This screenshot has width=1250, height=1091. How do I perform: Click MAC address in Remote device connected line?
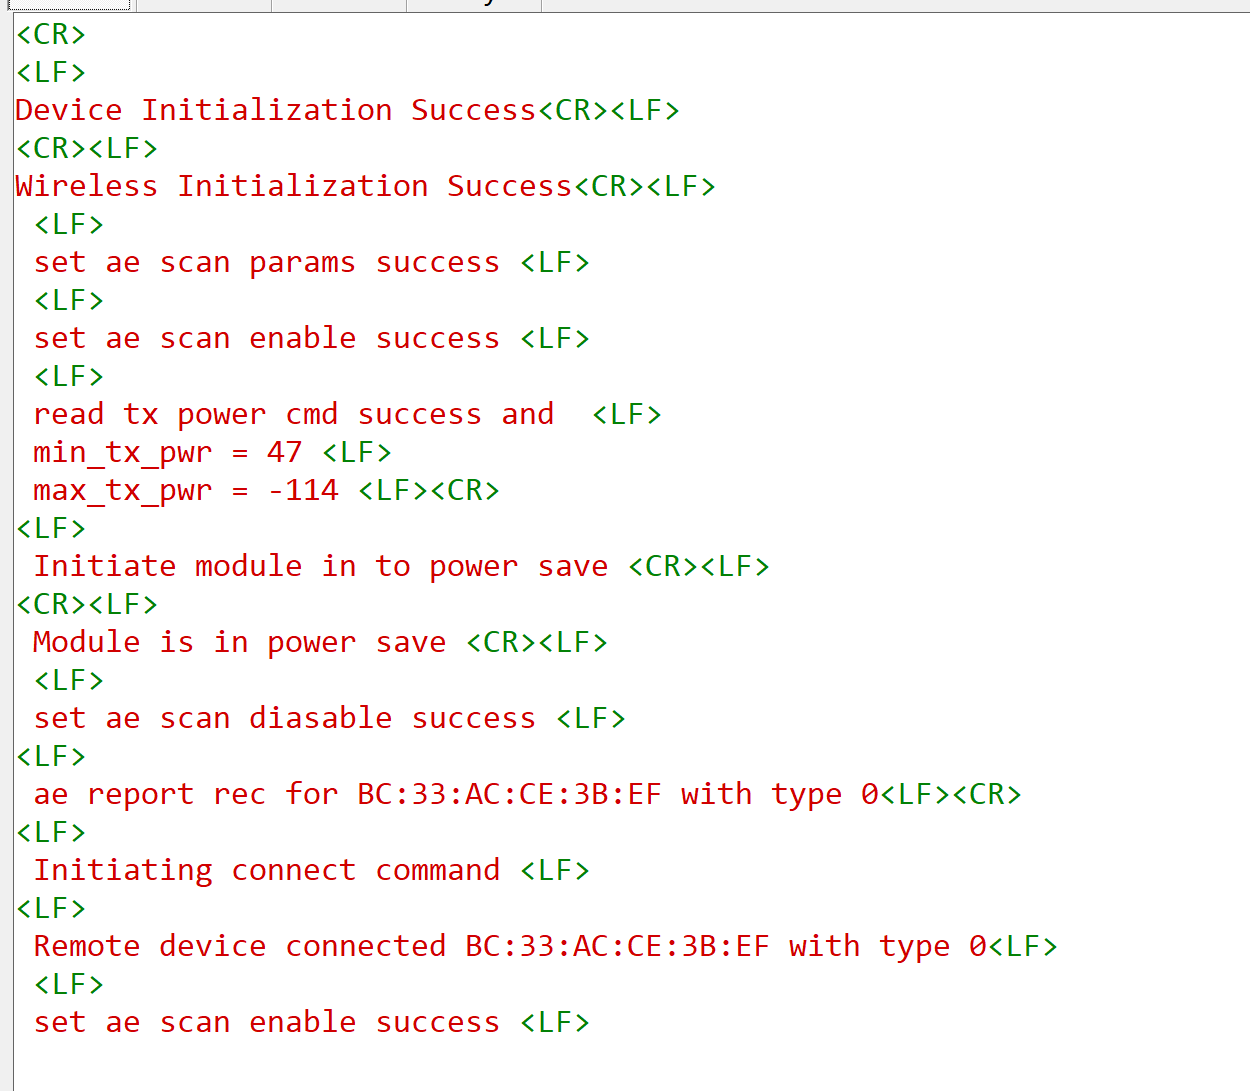tap(617, 946)
